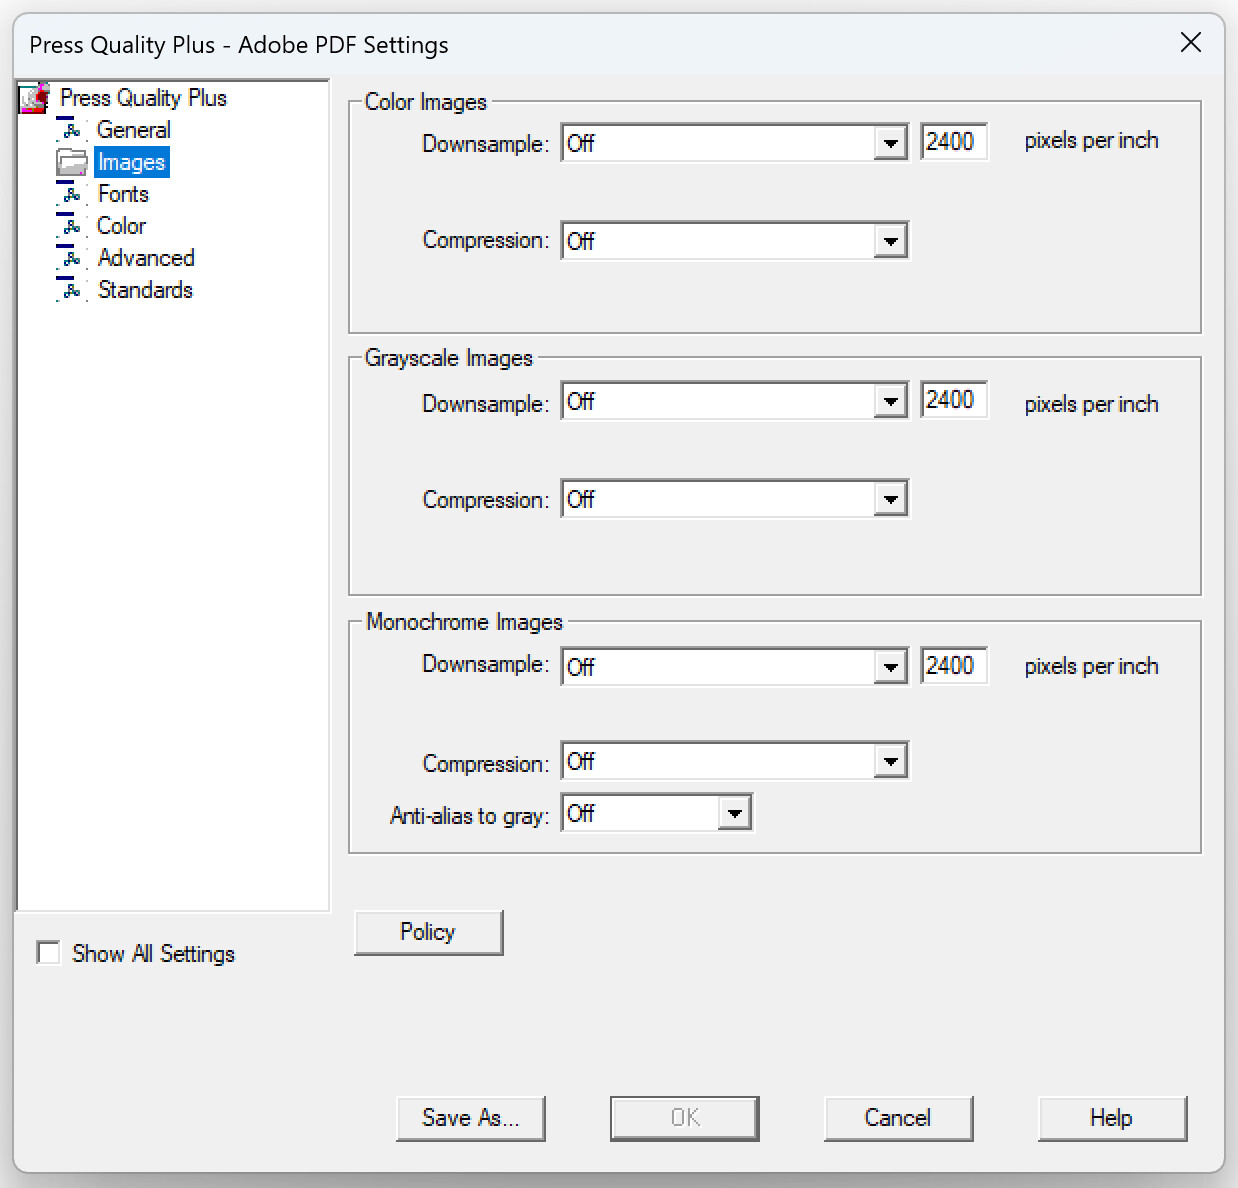Click the Color settings page icon
This screenshot has height=1188, width=1238.
tap(71, 226)
